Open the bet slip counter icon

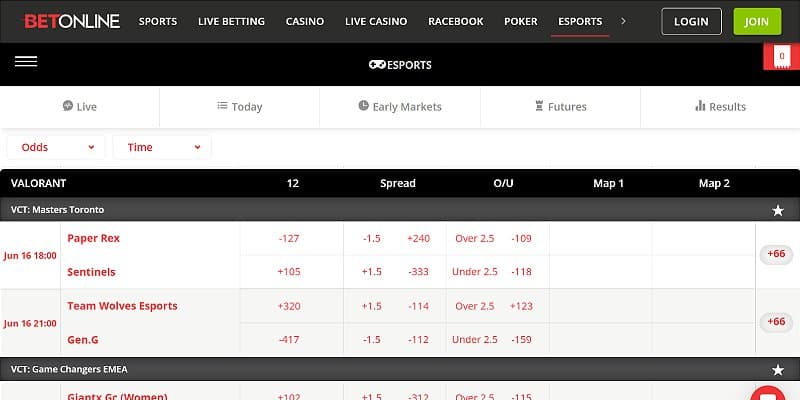(x=781, y=57)
